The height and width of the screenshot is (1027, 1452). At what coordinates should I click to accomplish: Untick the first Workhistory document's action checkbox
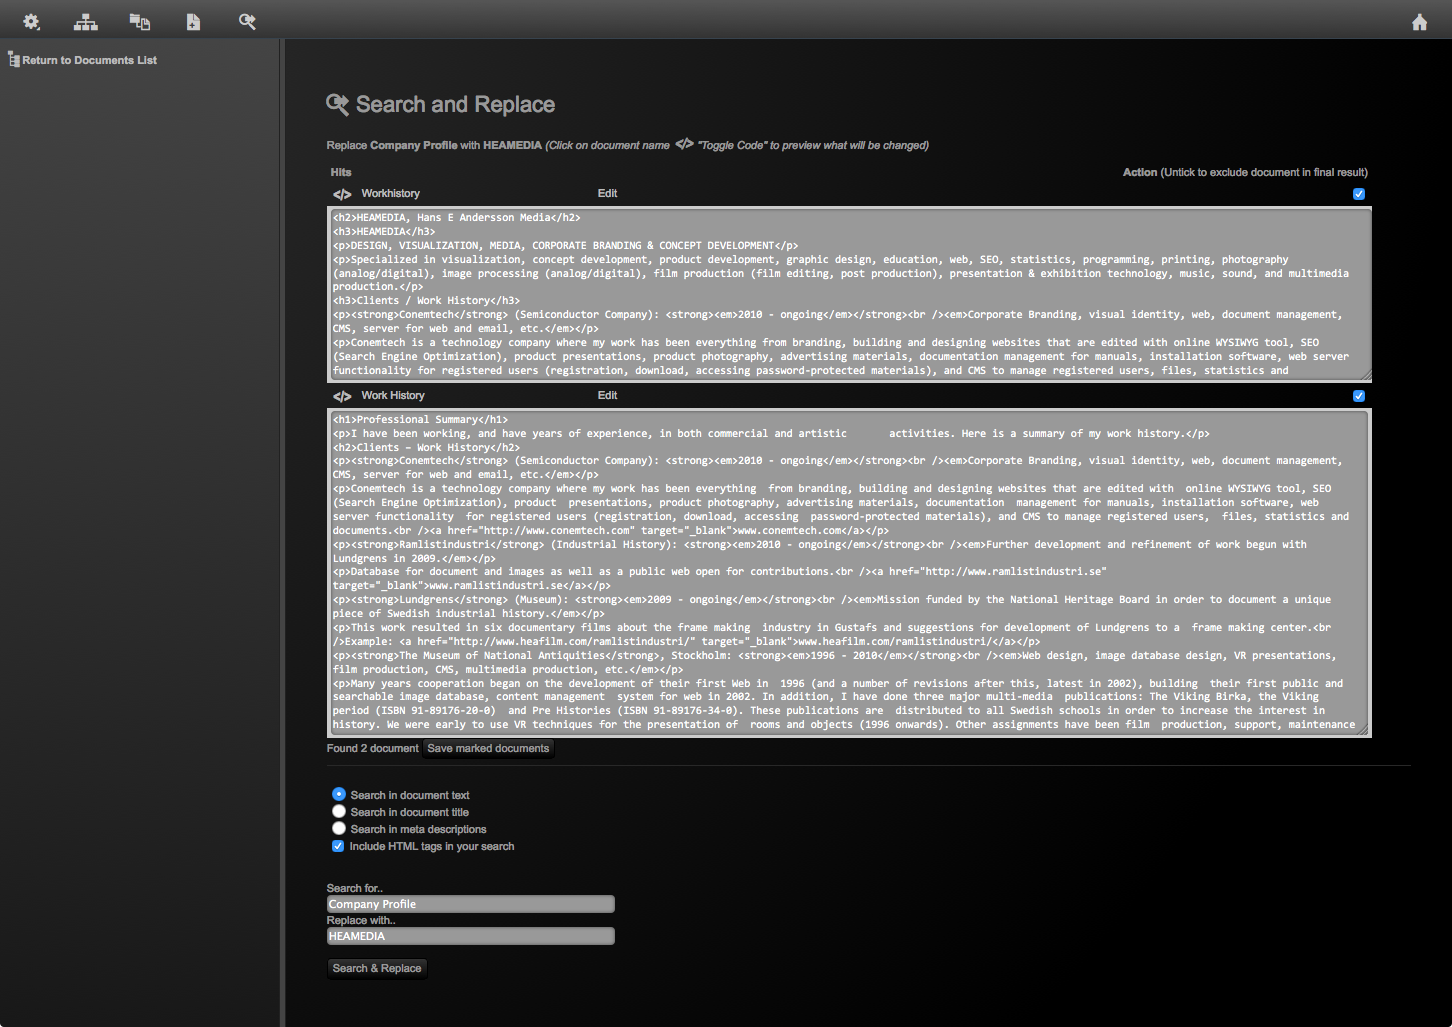tap(1358, 194)
